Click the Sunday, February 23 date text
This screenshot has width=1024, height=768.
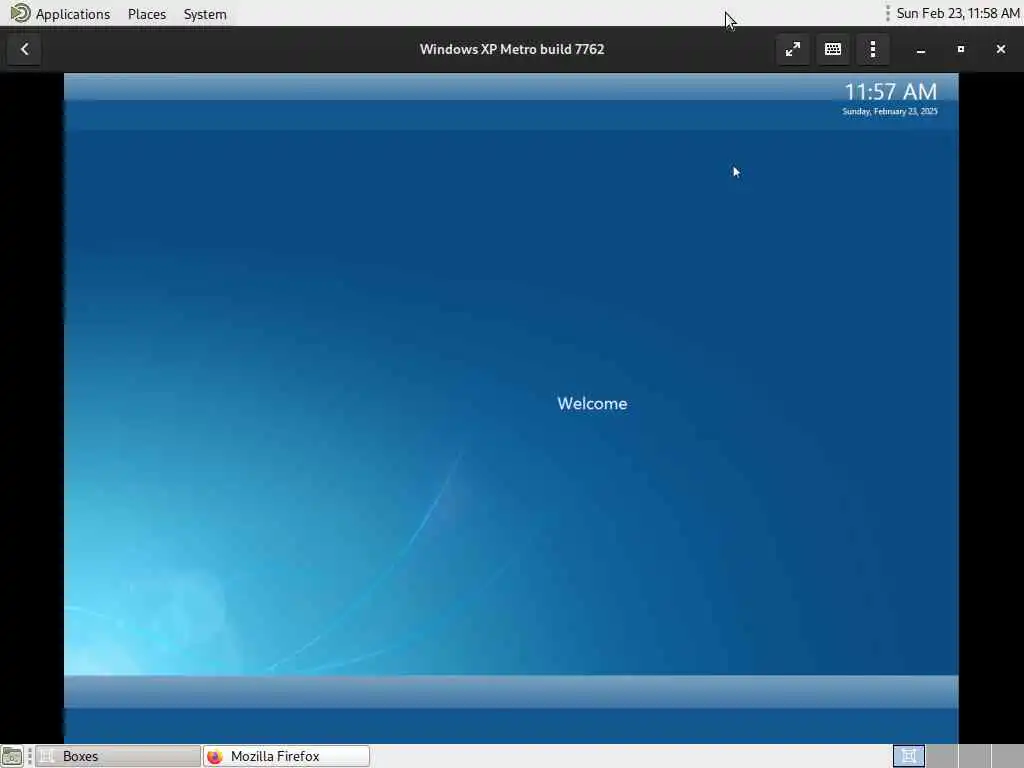[889, 112]
